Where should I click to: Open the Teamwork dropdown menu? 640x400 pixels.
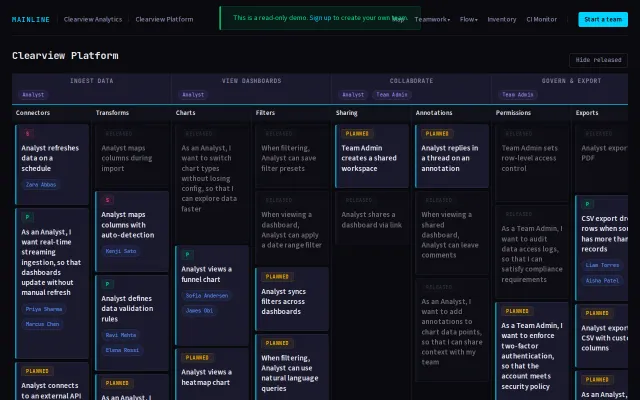(x=432, y=19)
